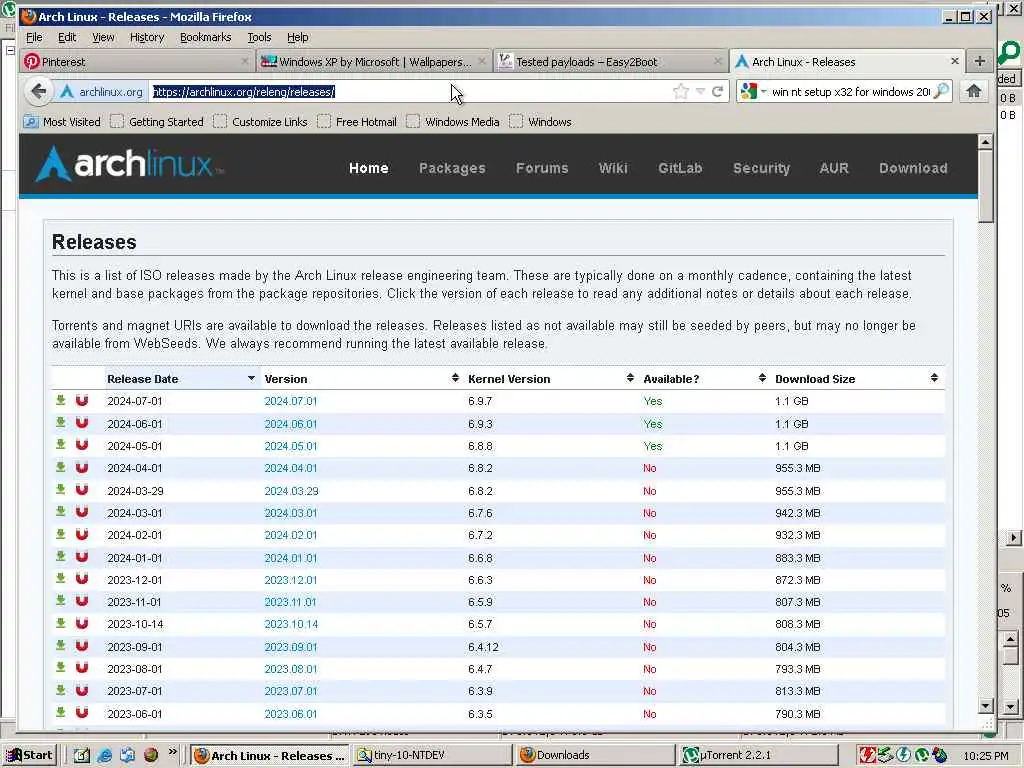This screenshot has height=768, width=1024.
Task: Click the magnet link icon for 2023-08-01
Action: [x=82, y=668]
